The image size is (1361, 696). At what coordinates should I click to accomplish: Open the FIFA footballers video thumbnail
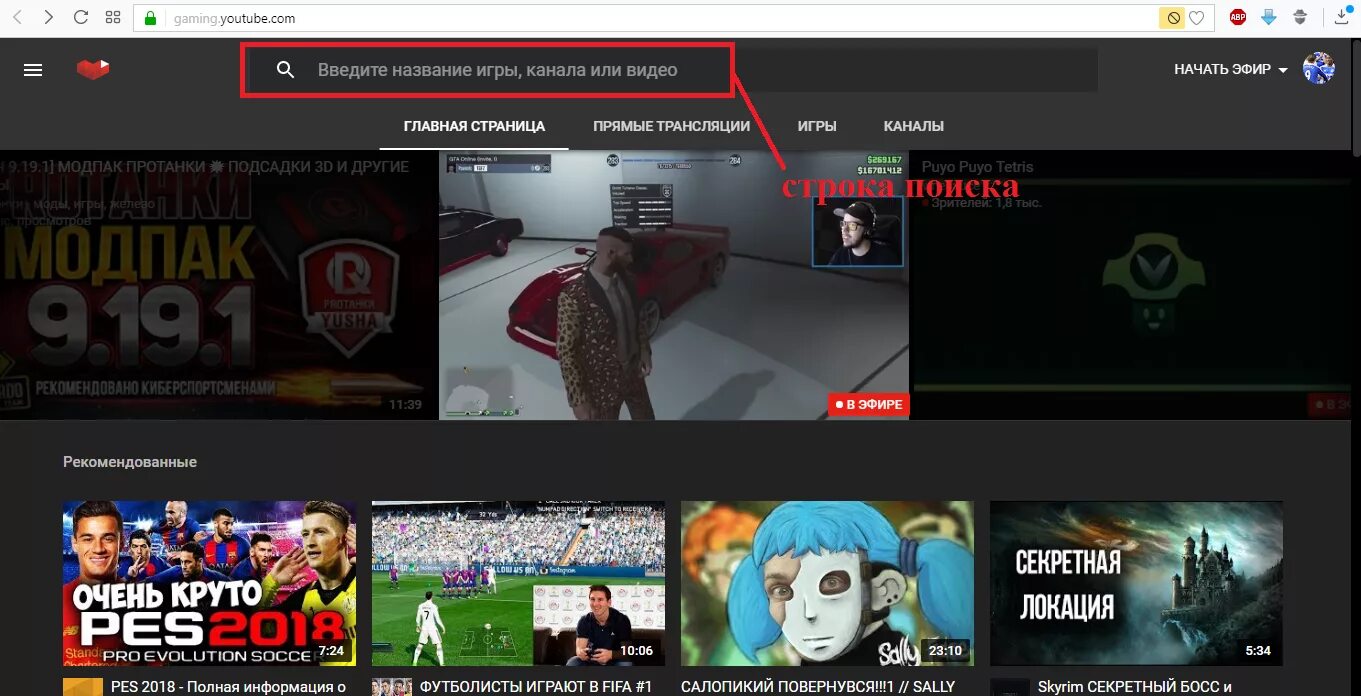(518, 584)
